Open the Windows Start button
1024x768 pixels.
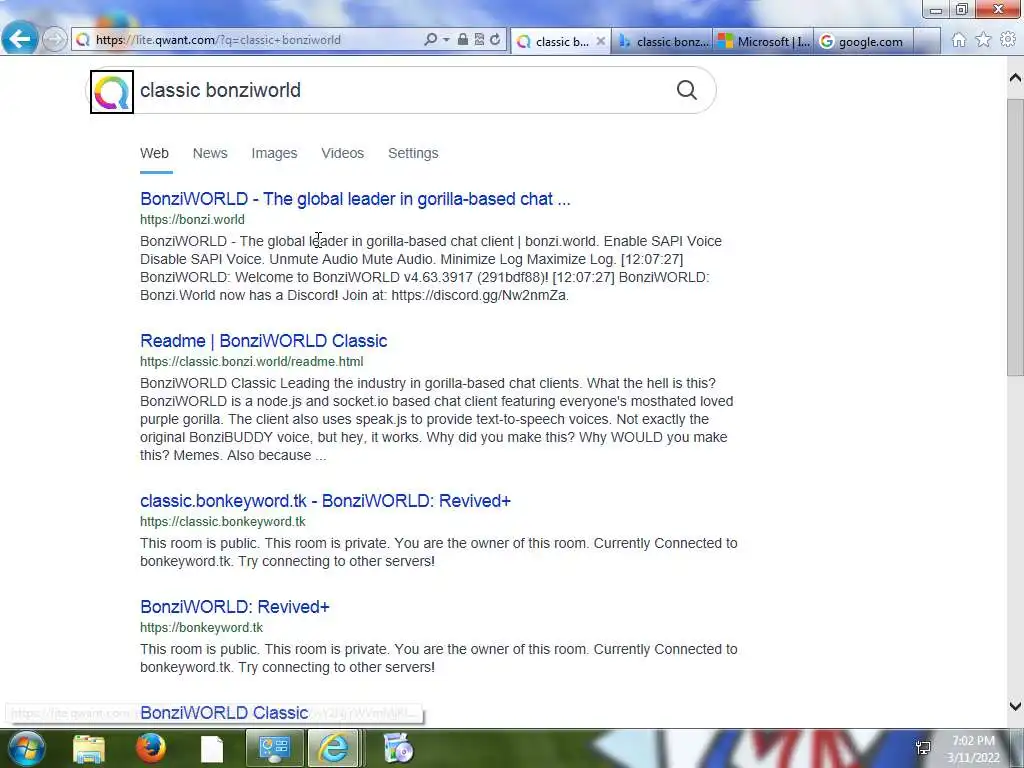[25, 748]
